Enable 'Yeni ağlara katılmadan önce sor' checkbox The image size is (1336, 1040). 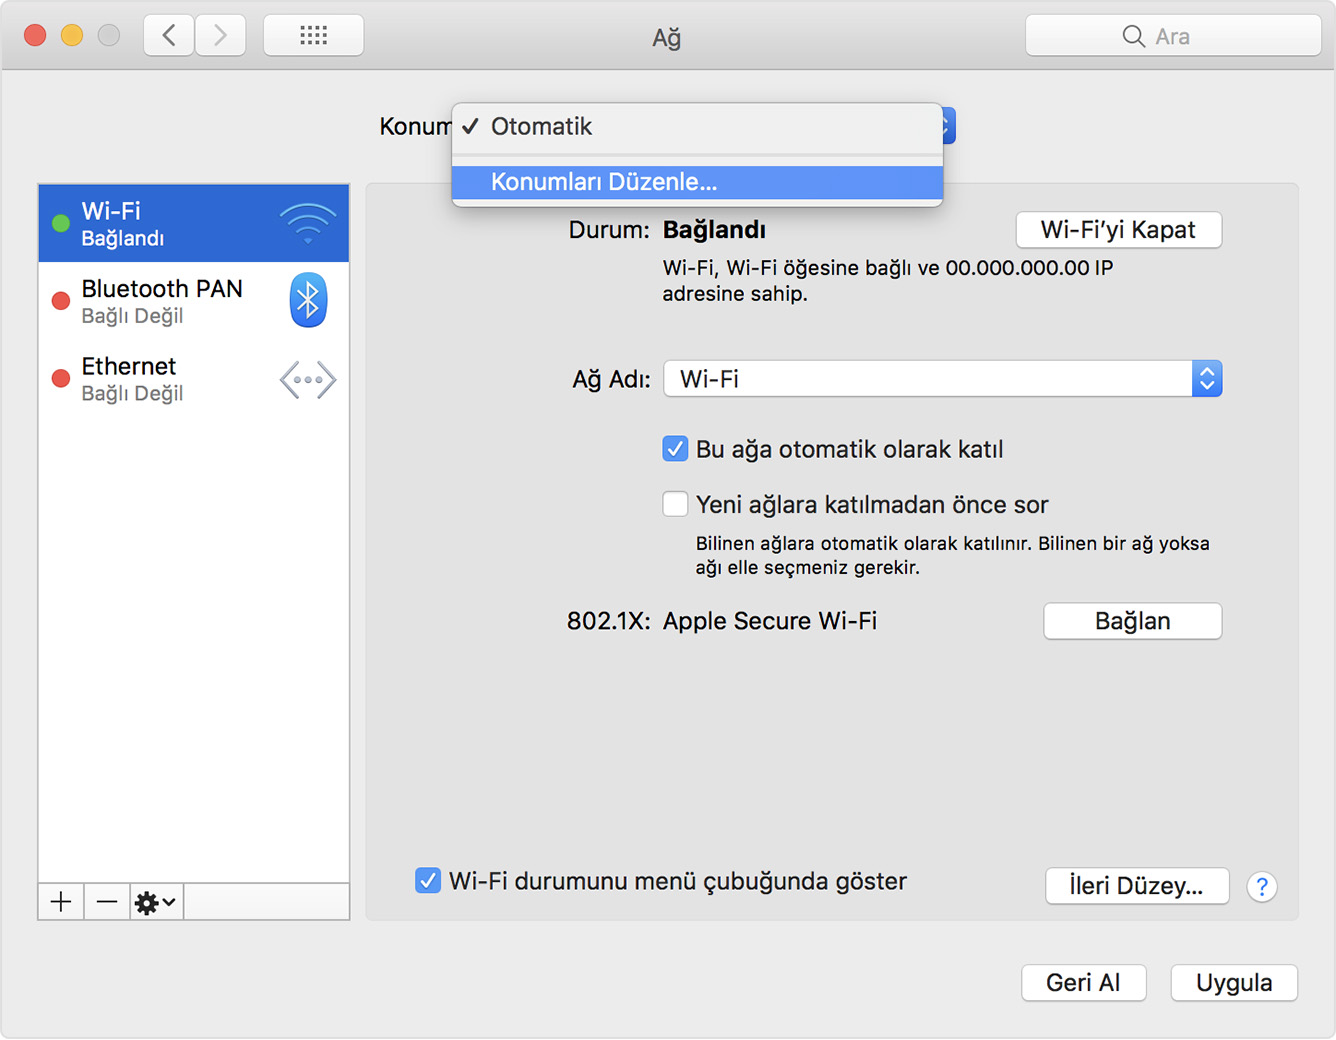[x=675, y=504]
